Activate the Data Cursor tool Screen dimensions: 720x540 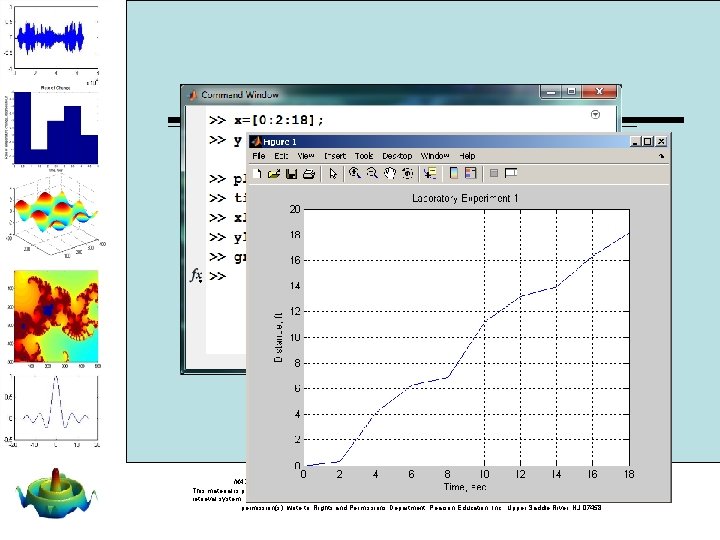click(x=430, y=173)
